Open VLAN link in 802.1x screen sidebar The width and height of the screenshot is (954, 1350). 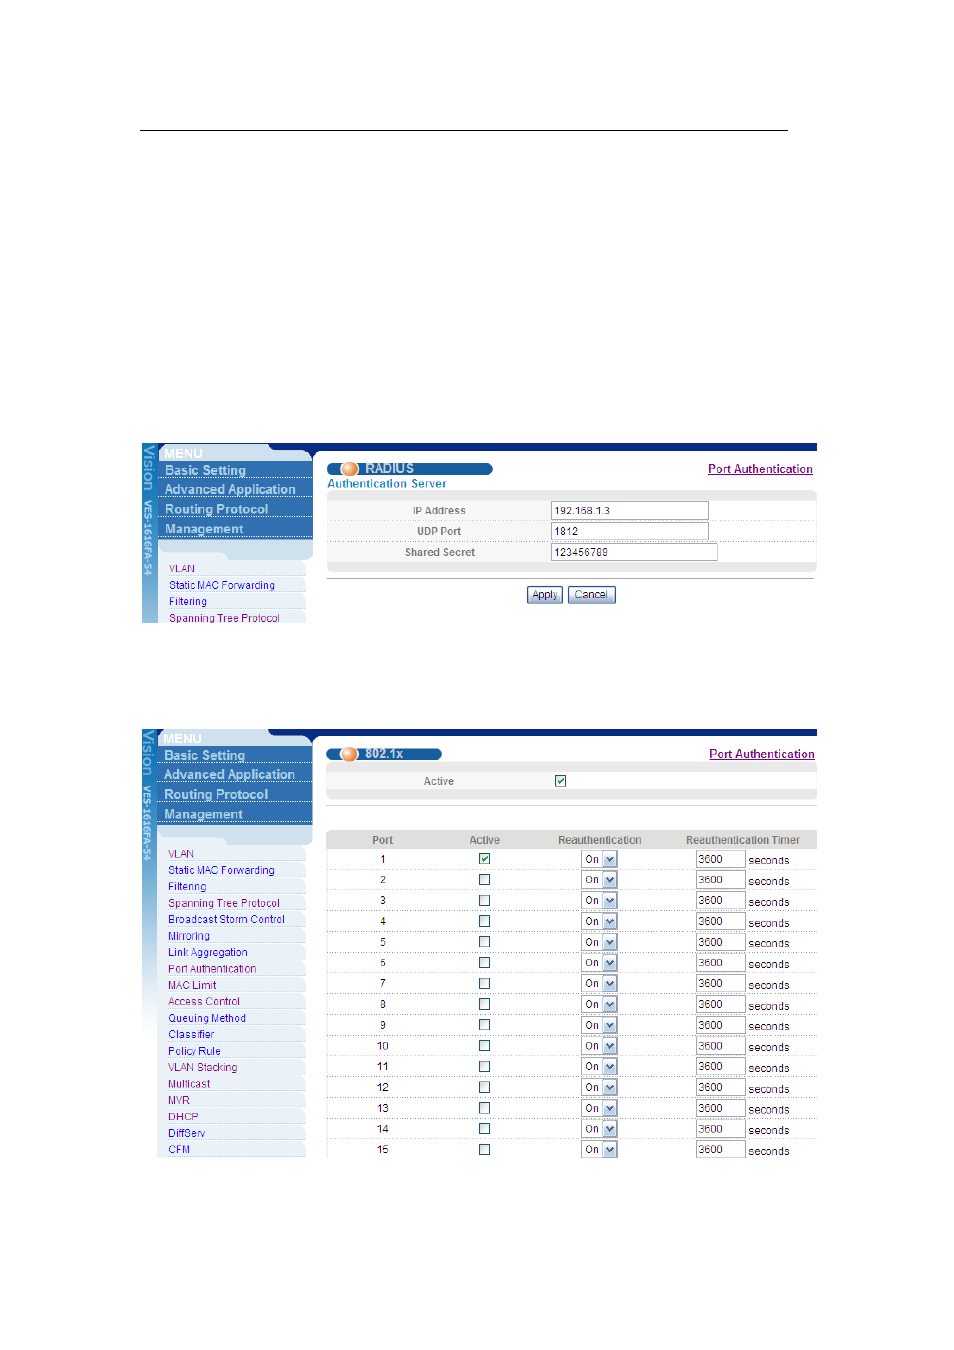[181, 854]
